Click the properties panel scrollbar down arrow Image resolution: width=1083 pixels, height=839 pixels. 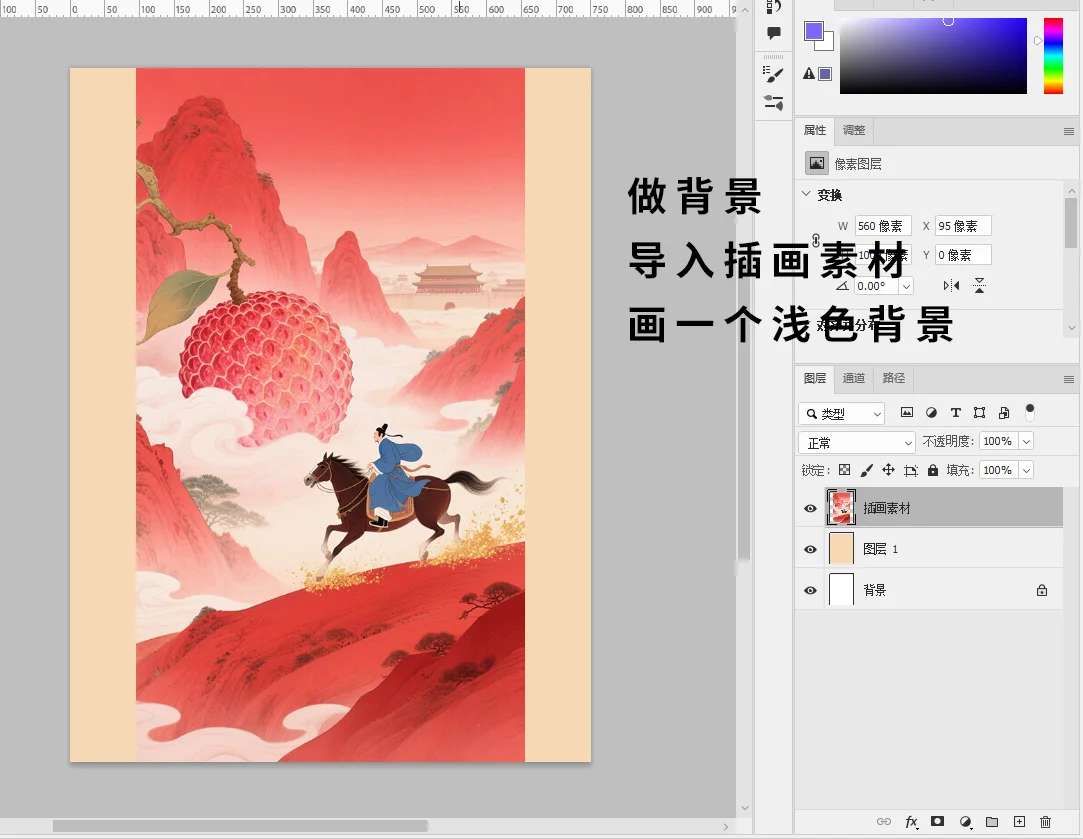1071,328
